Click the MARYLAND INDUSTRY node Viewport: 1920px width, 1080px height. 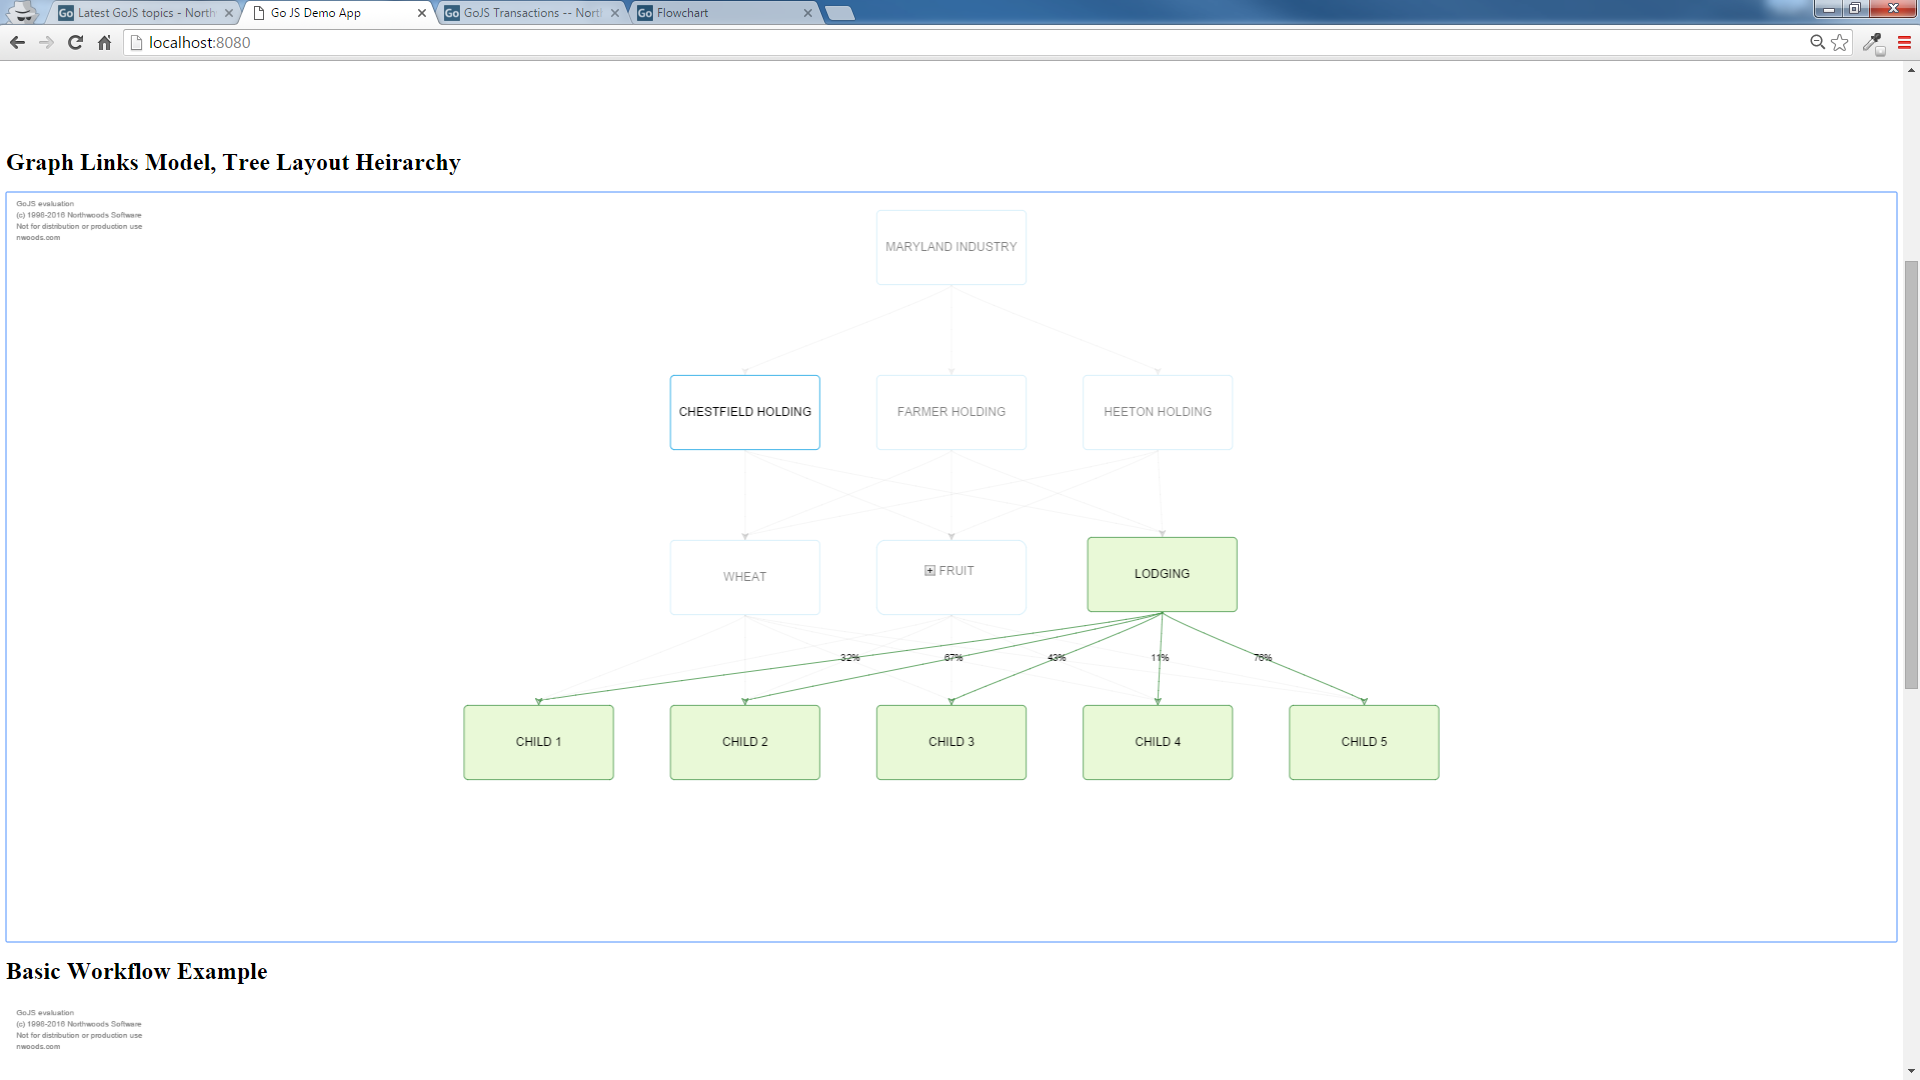pyautogui.click(x=951, y=247)
